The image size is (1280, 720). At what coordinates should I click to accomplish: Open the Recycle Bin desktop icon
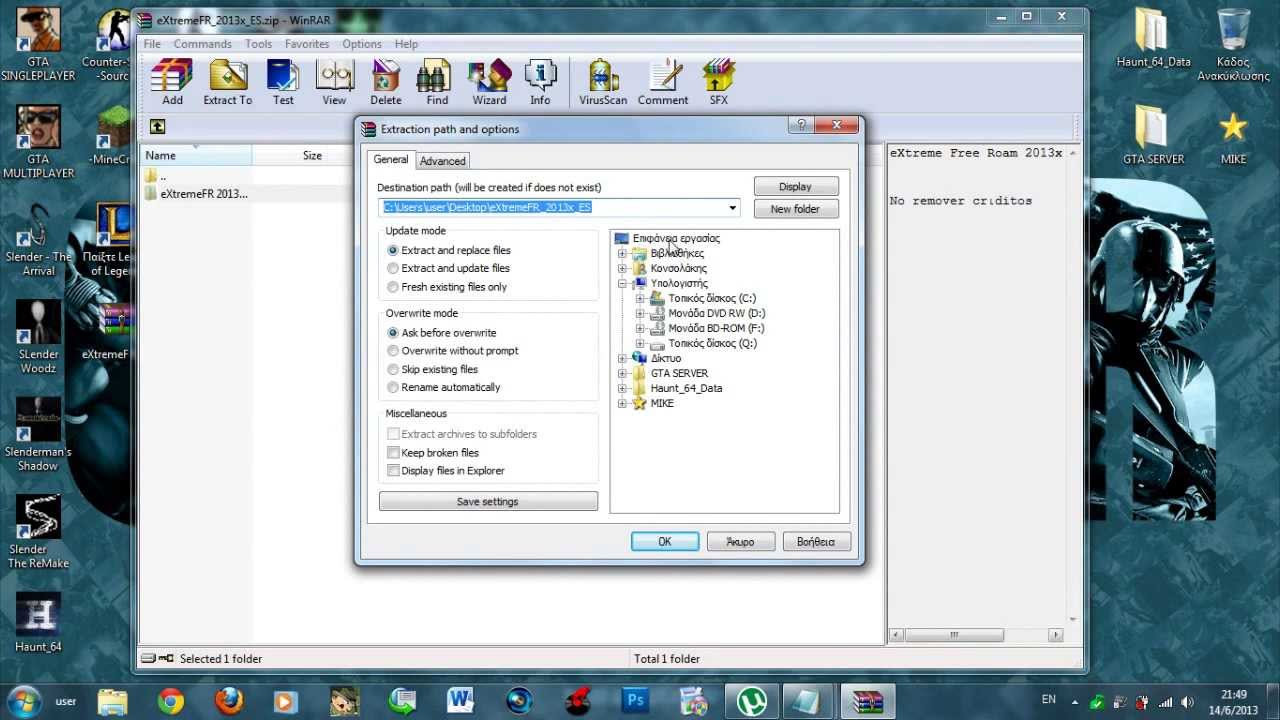tap(1233, 45)
